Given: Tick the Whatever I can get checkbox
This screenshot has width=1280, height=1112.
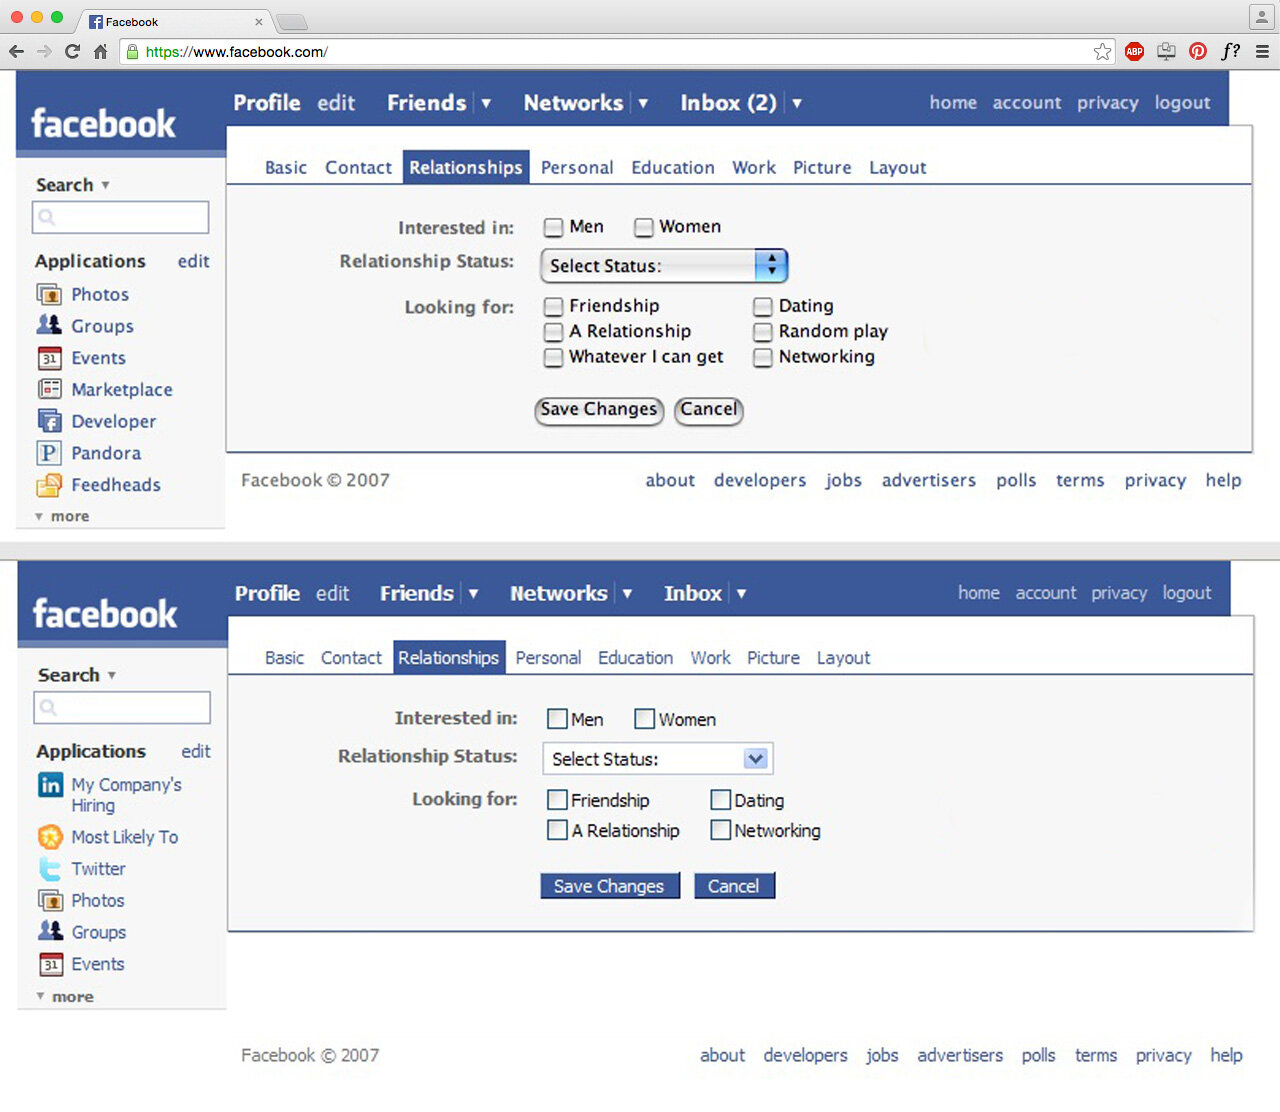Looking at the screenshot, I should click(553, 357).
